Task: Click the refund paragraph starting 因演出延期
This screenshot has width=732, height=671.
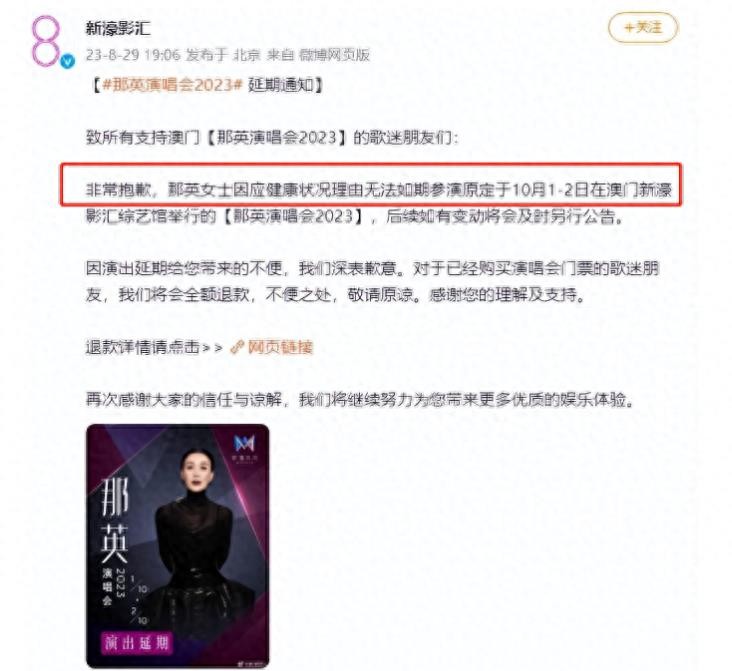Action: (372, 282)
